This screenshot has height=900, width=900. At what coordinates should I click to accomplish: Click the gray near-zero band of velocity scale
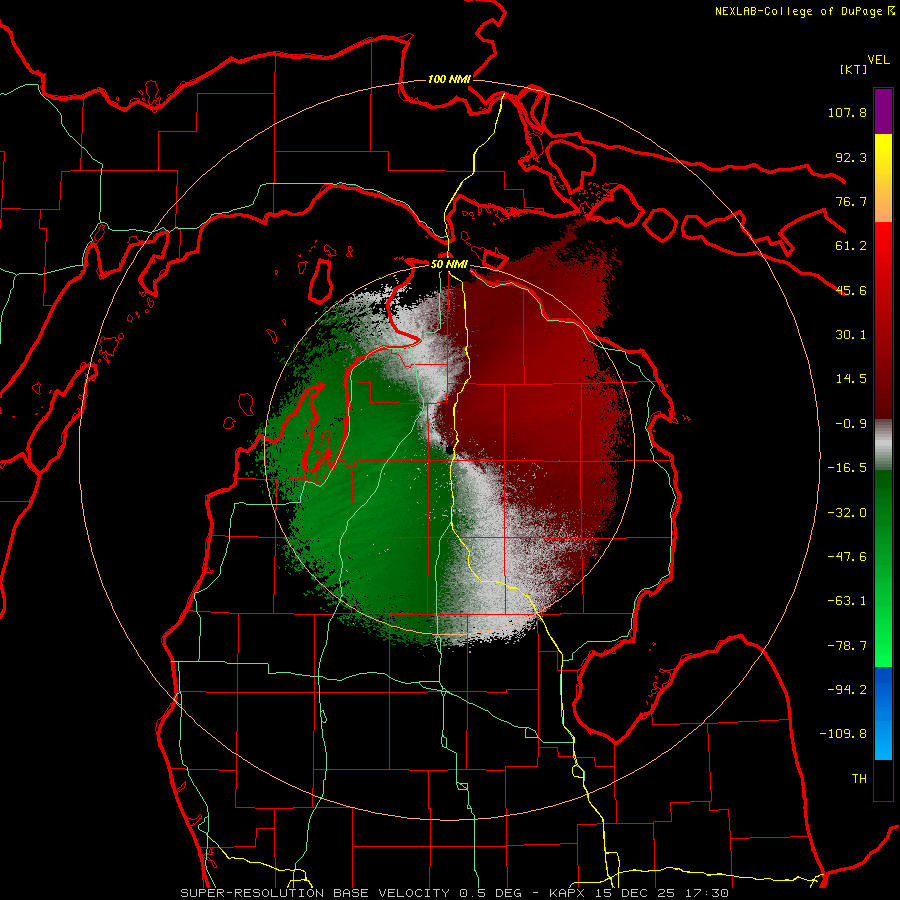click(x=883, y=444)
